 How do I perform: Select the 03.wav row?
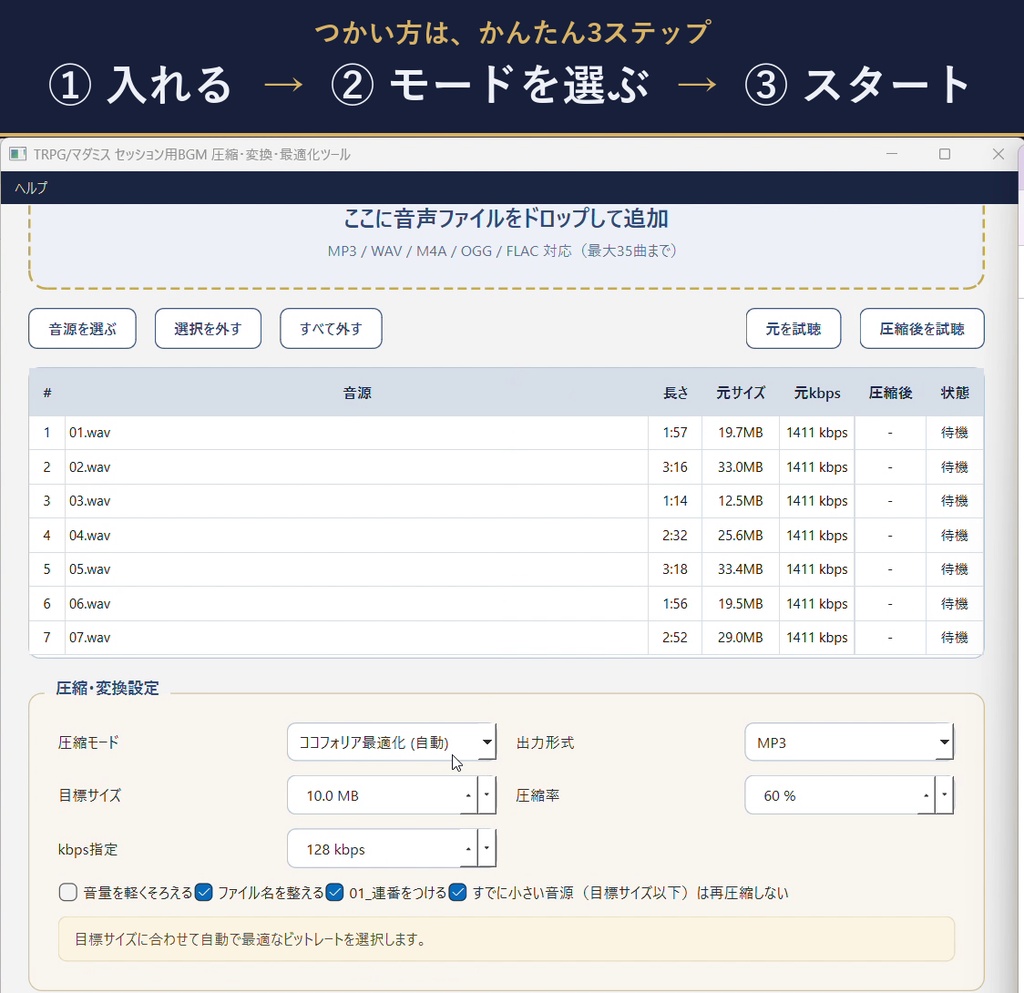click(x=506, y=501)
